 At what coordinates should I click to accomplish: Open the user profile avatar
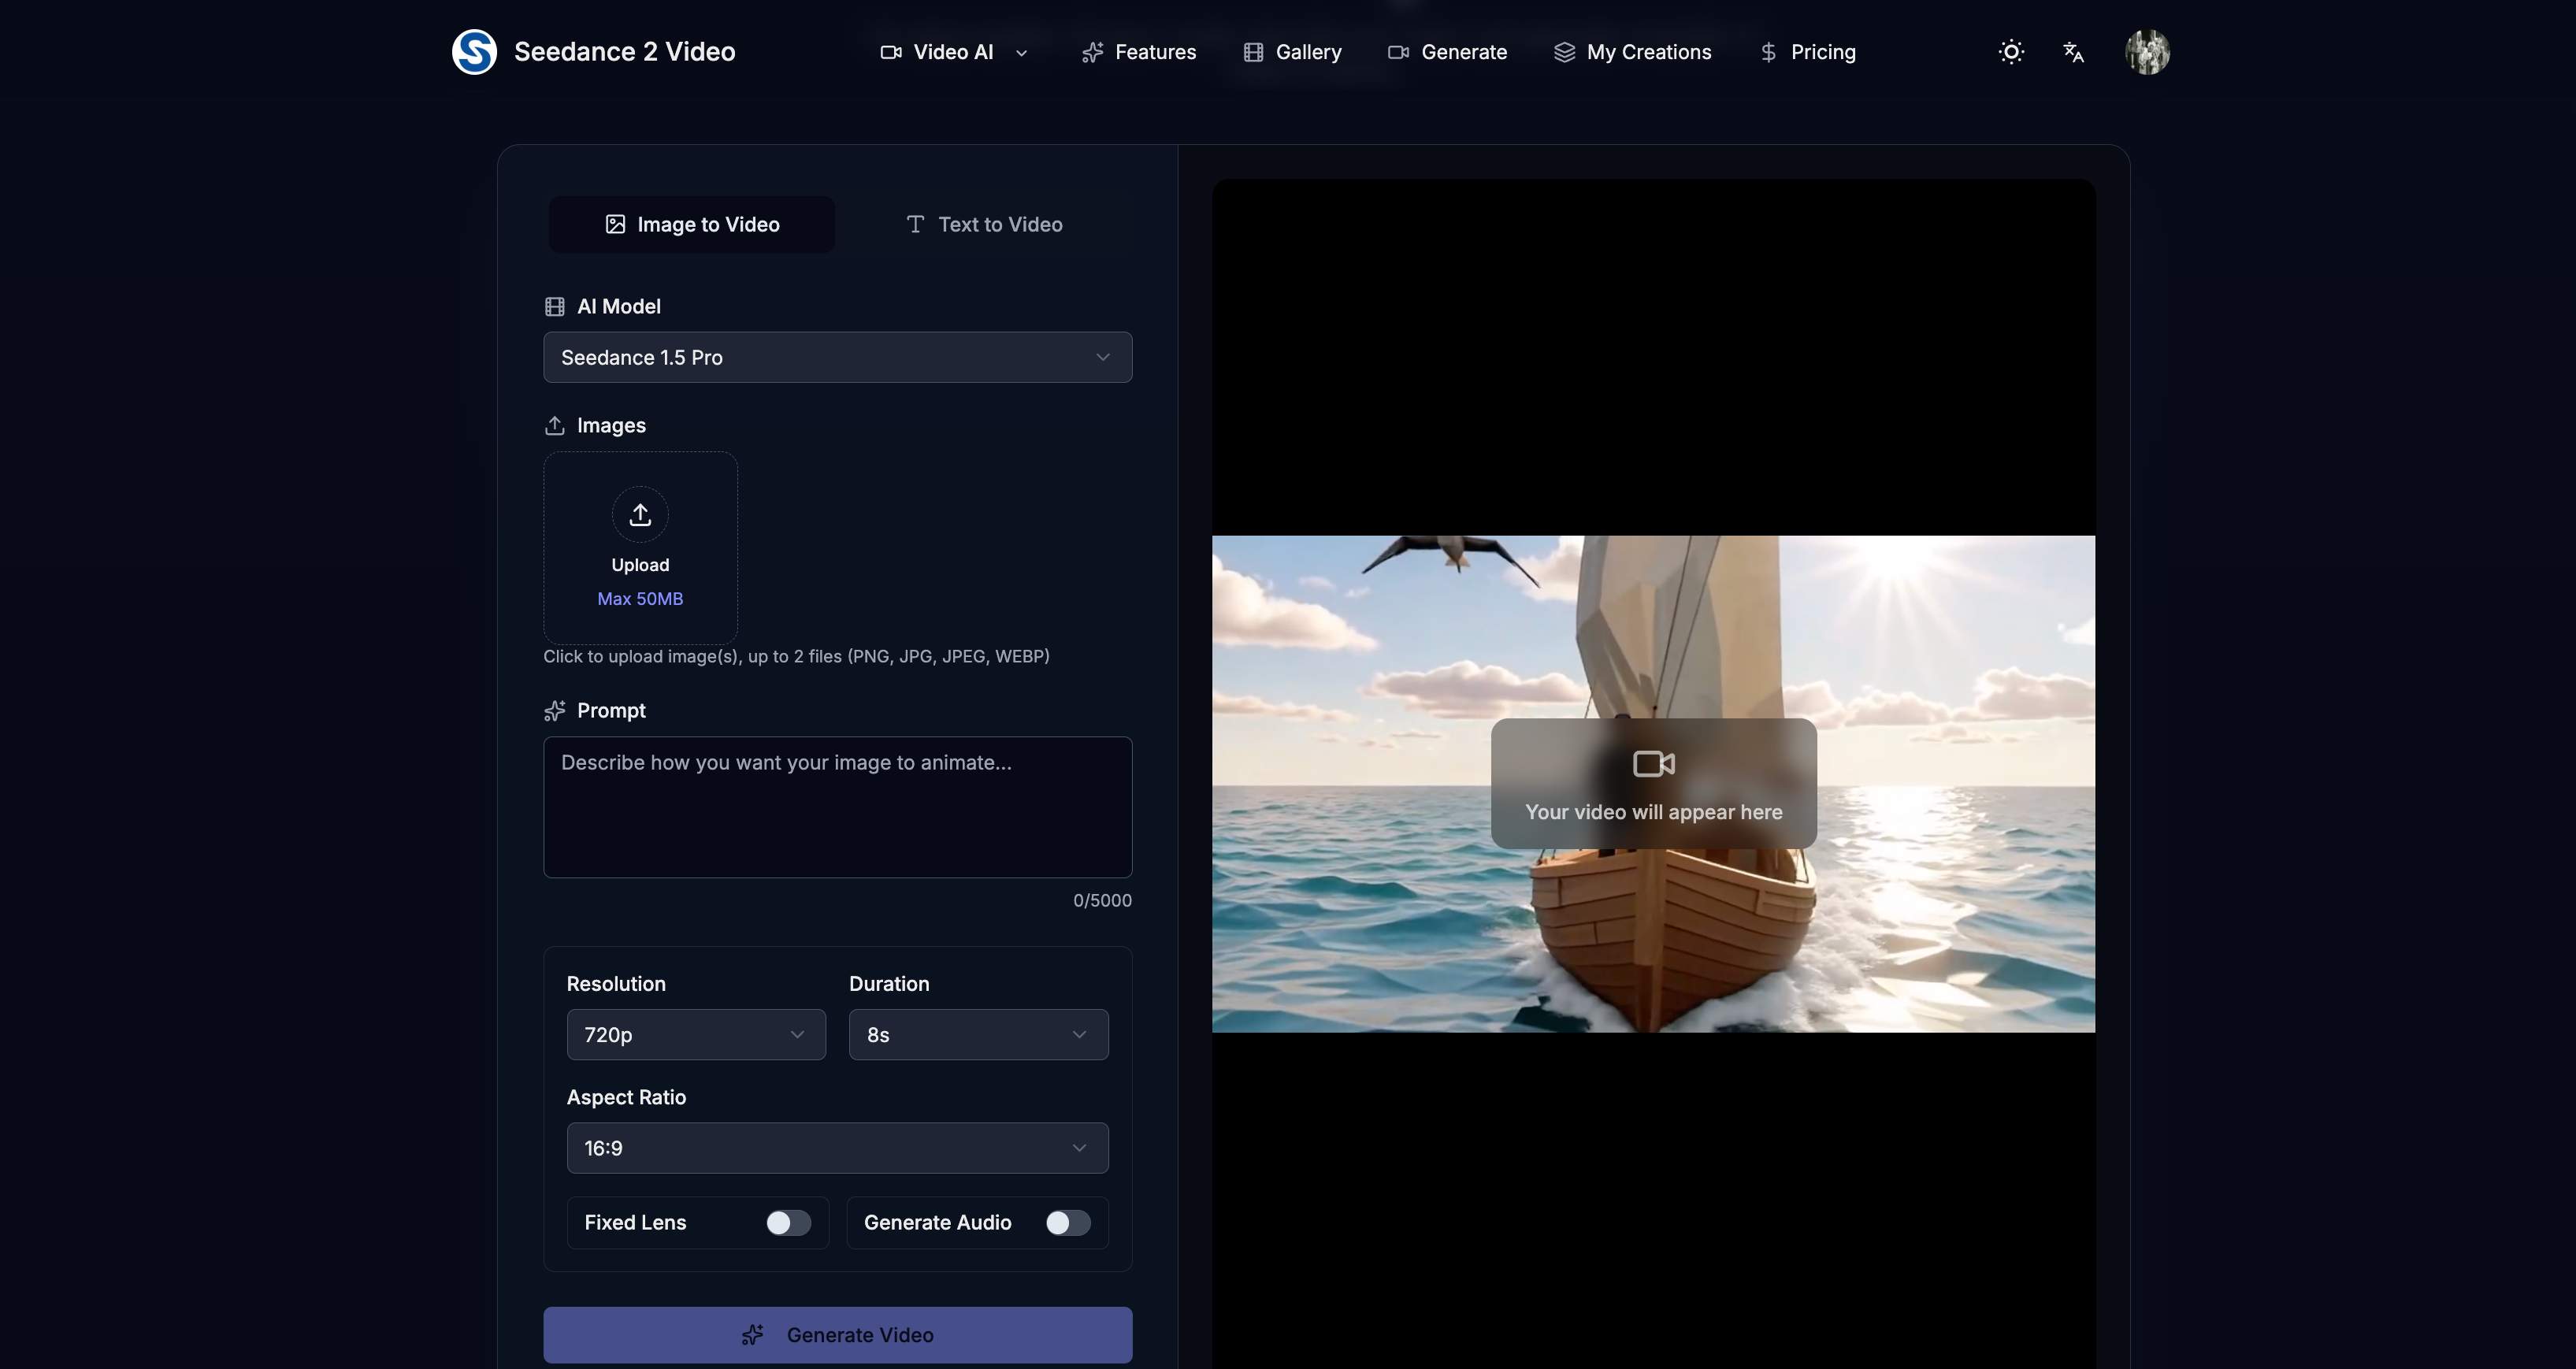click(2147, 51)
